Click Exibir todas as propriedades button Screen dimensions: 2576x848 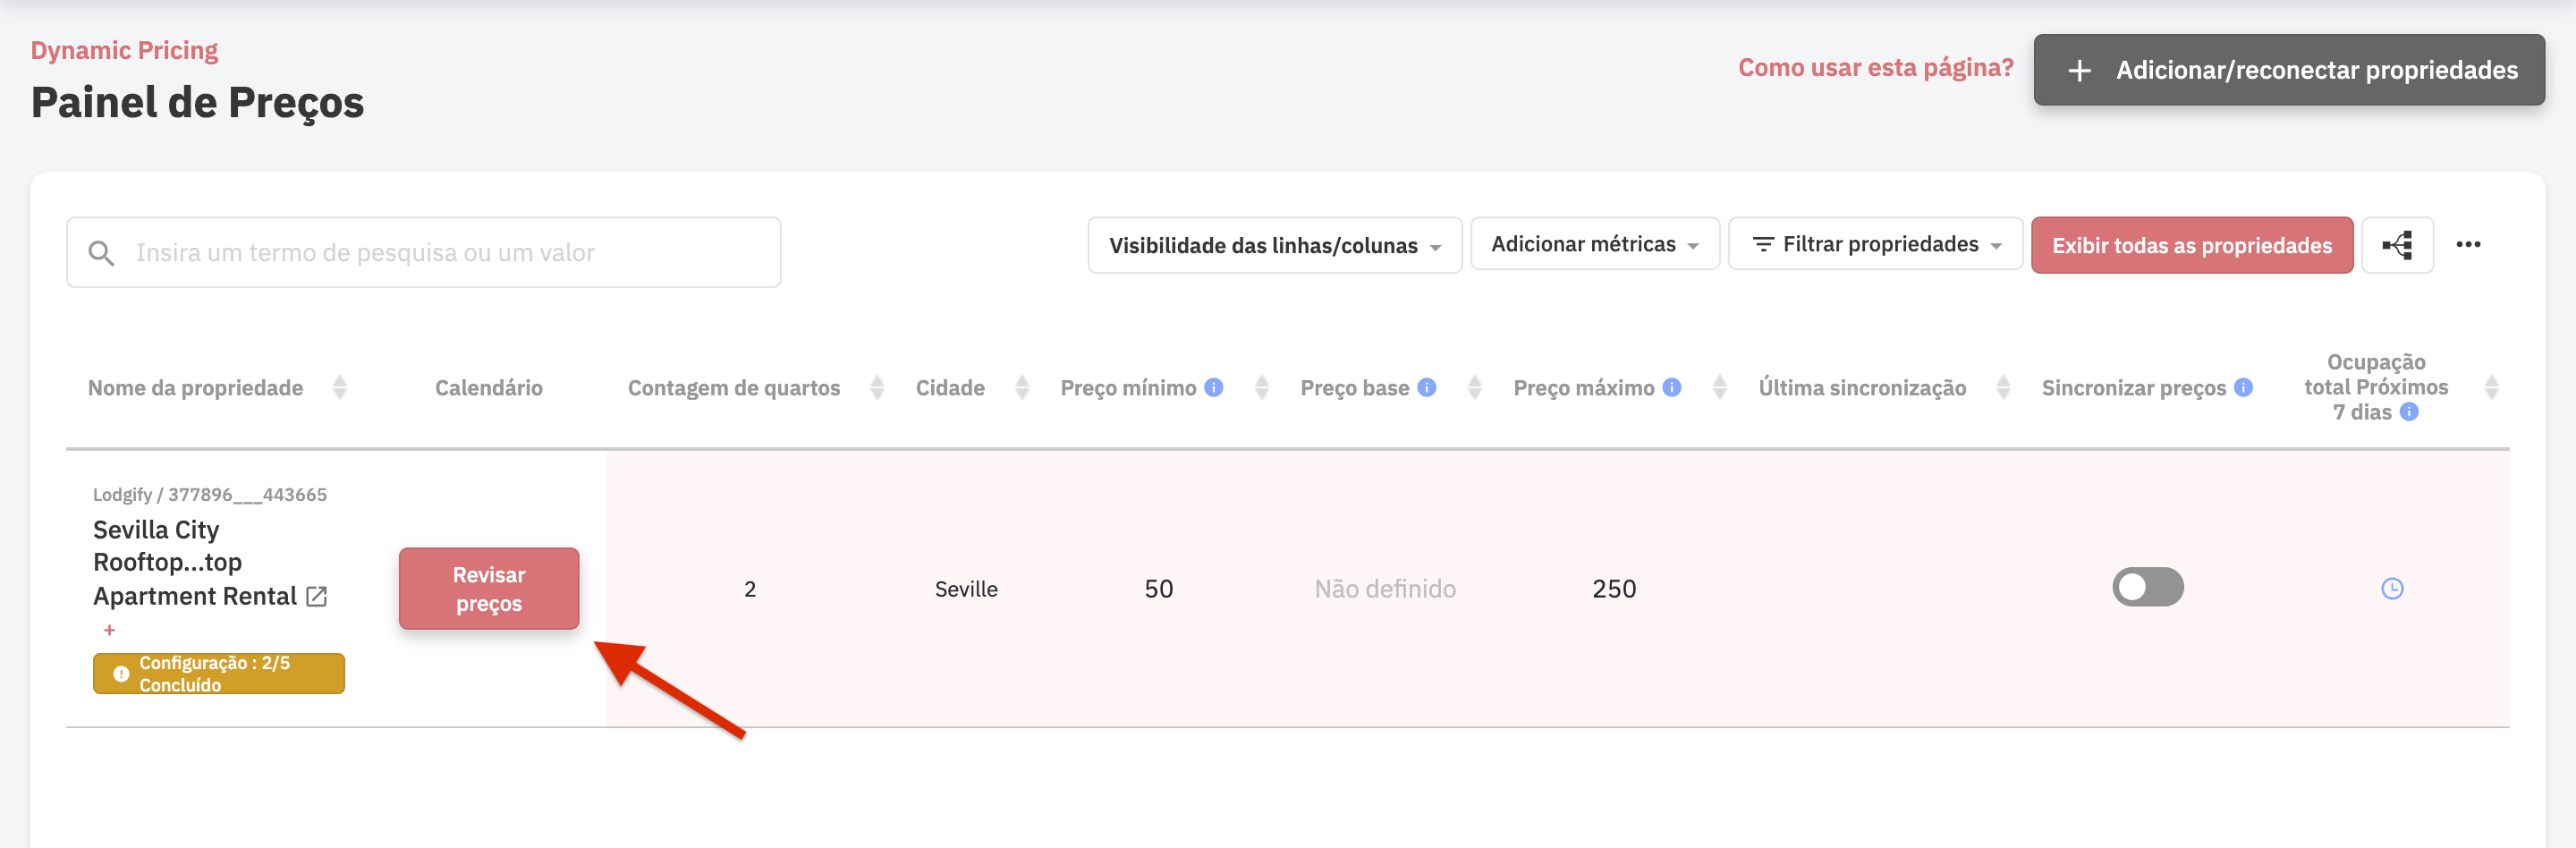pyautogui.click(x=2192, y=244)
